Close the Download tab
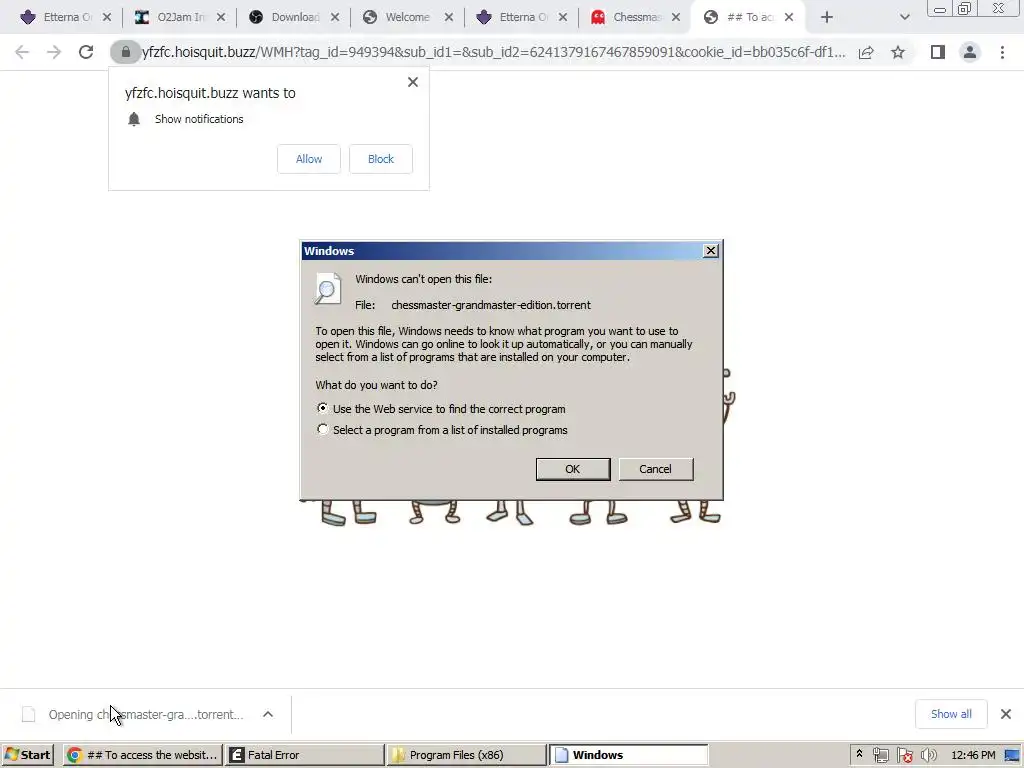The width and height of the screenshot is (1024, 768). (x=335, y=18)
